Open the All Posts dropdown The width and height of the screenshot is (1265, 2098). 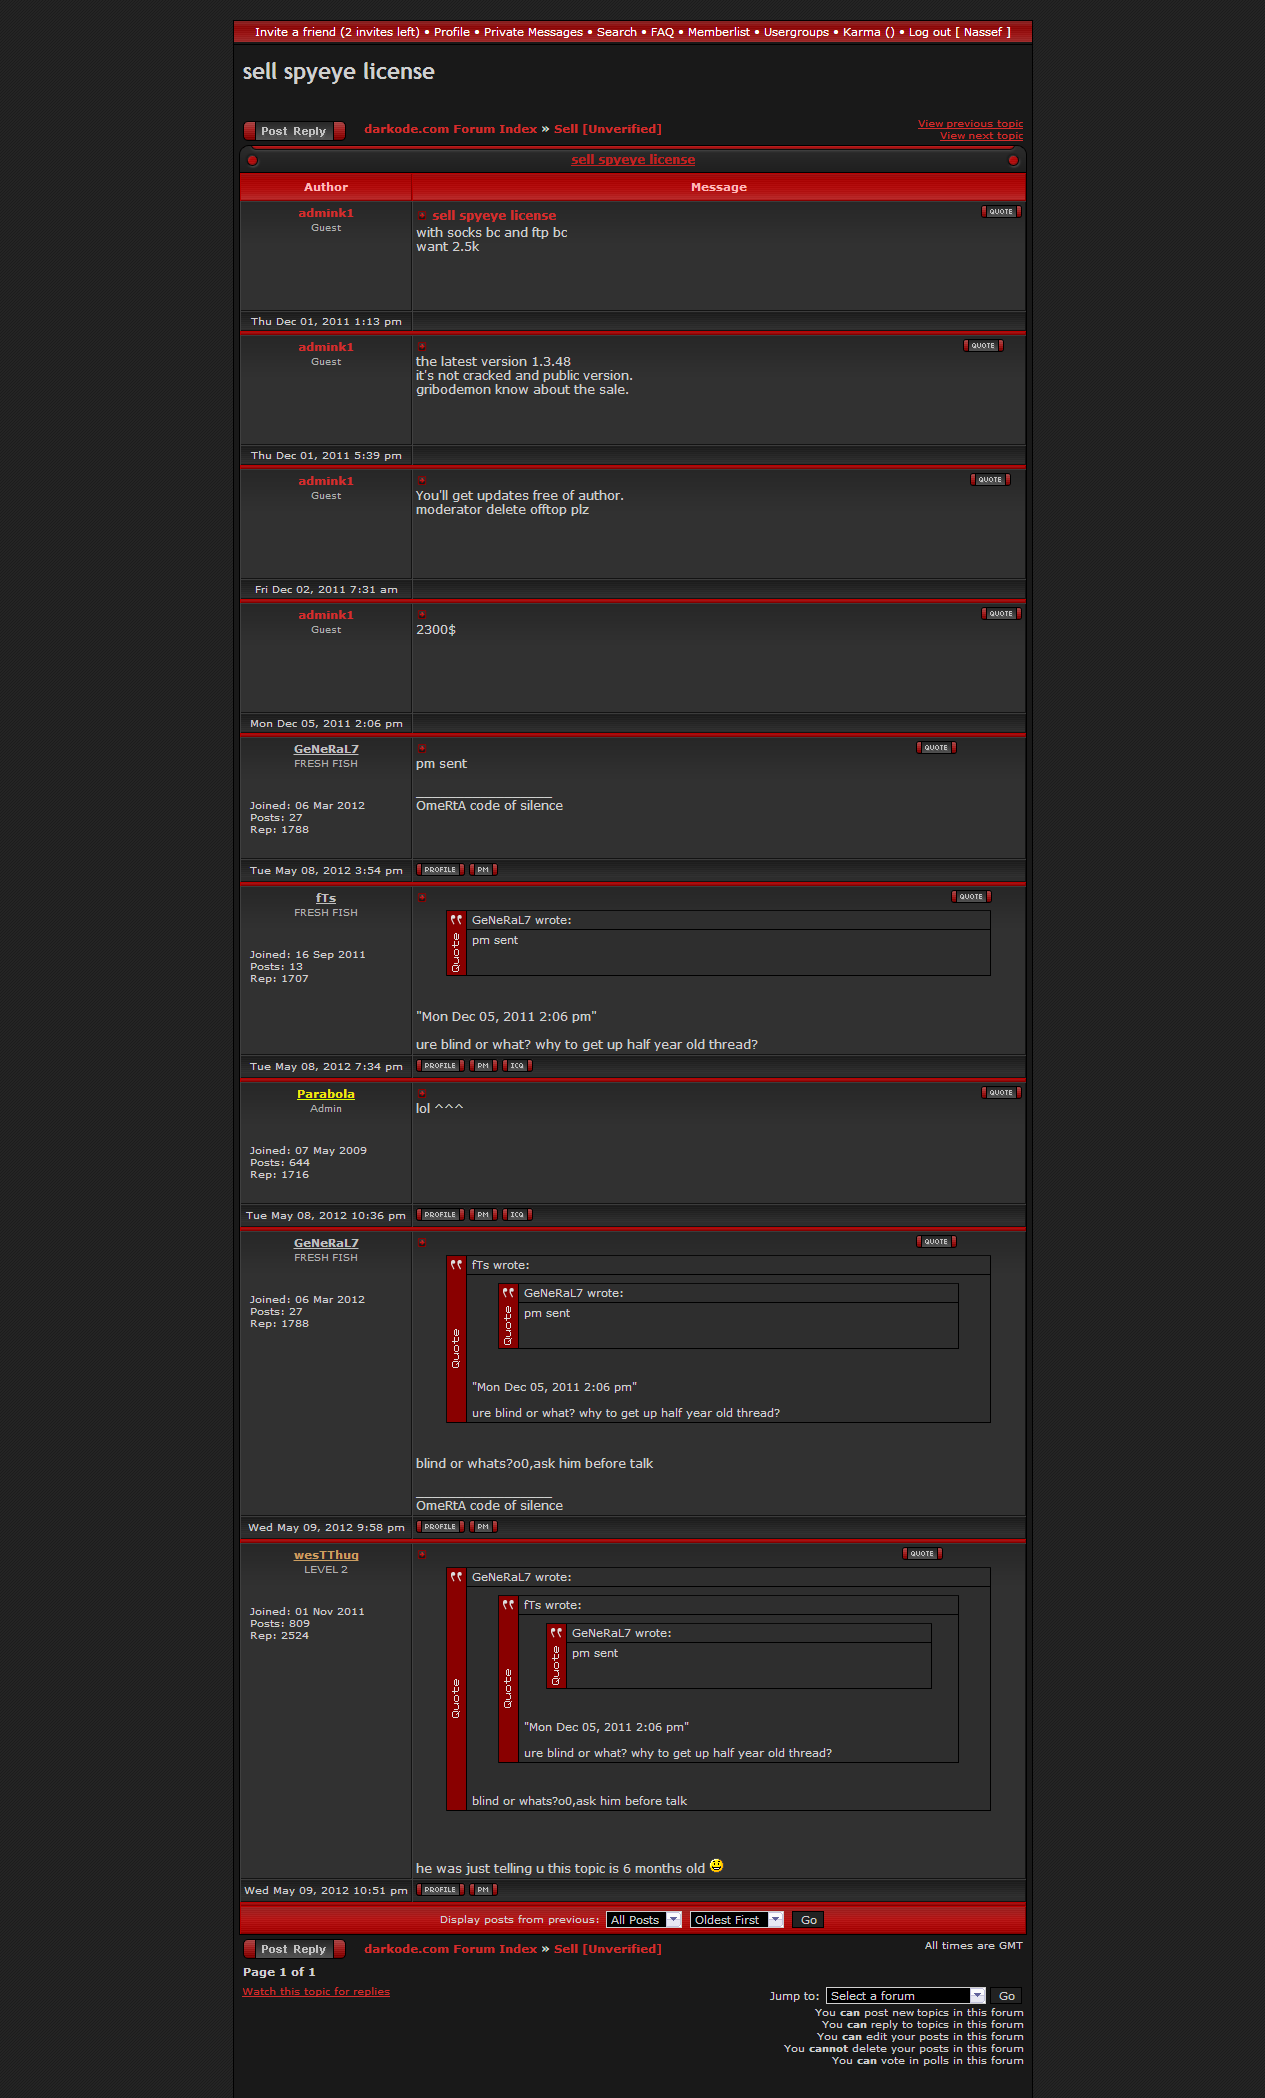[644, 1920]
